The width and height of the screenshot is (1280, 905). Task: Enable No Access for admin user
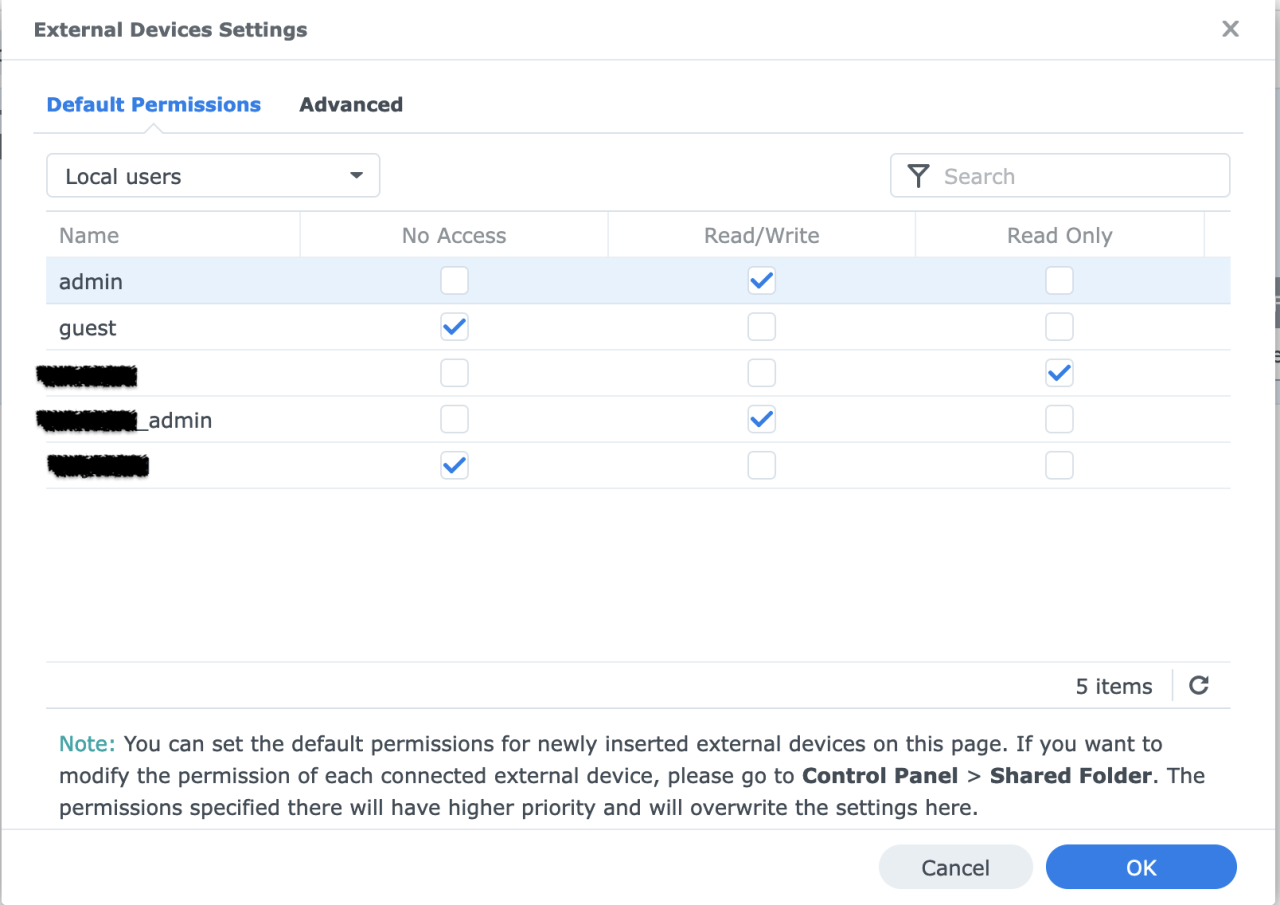tap(454, 282)
